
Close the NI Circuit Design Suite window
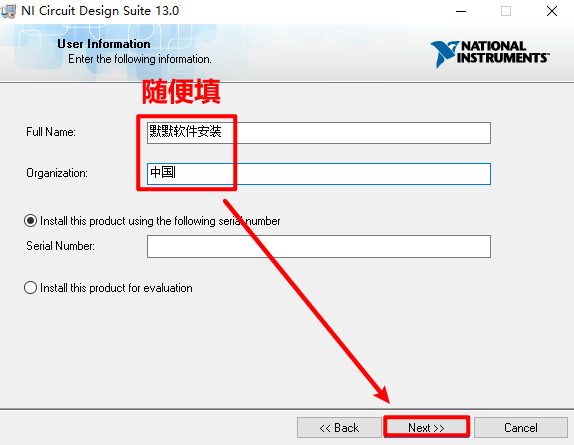coord(552,11)
